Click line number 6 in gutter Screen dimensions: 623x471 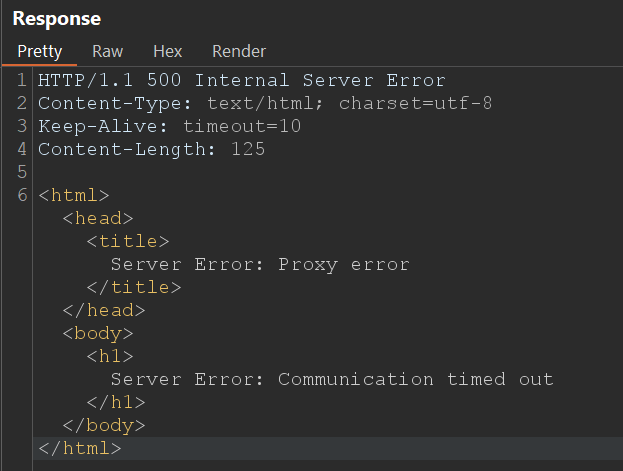[x=22, y=195]
